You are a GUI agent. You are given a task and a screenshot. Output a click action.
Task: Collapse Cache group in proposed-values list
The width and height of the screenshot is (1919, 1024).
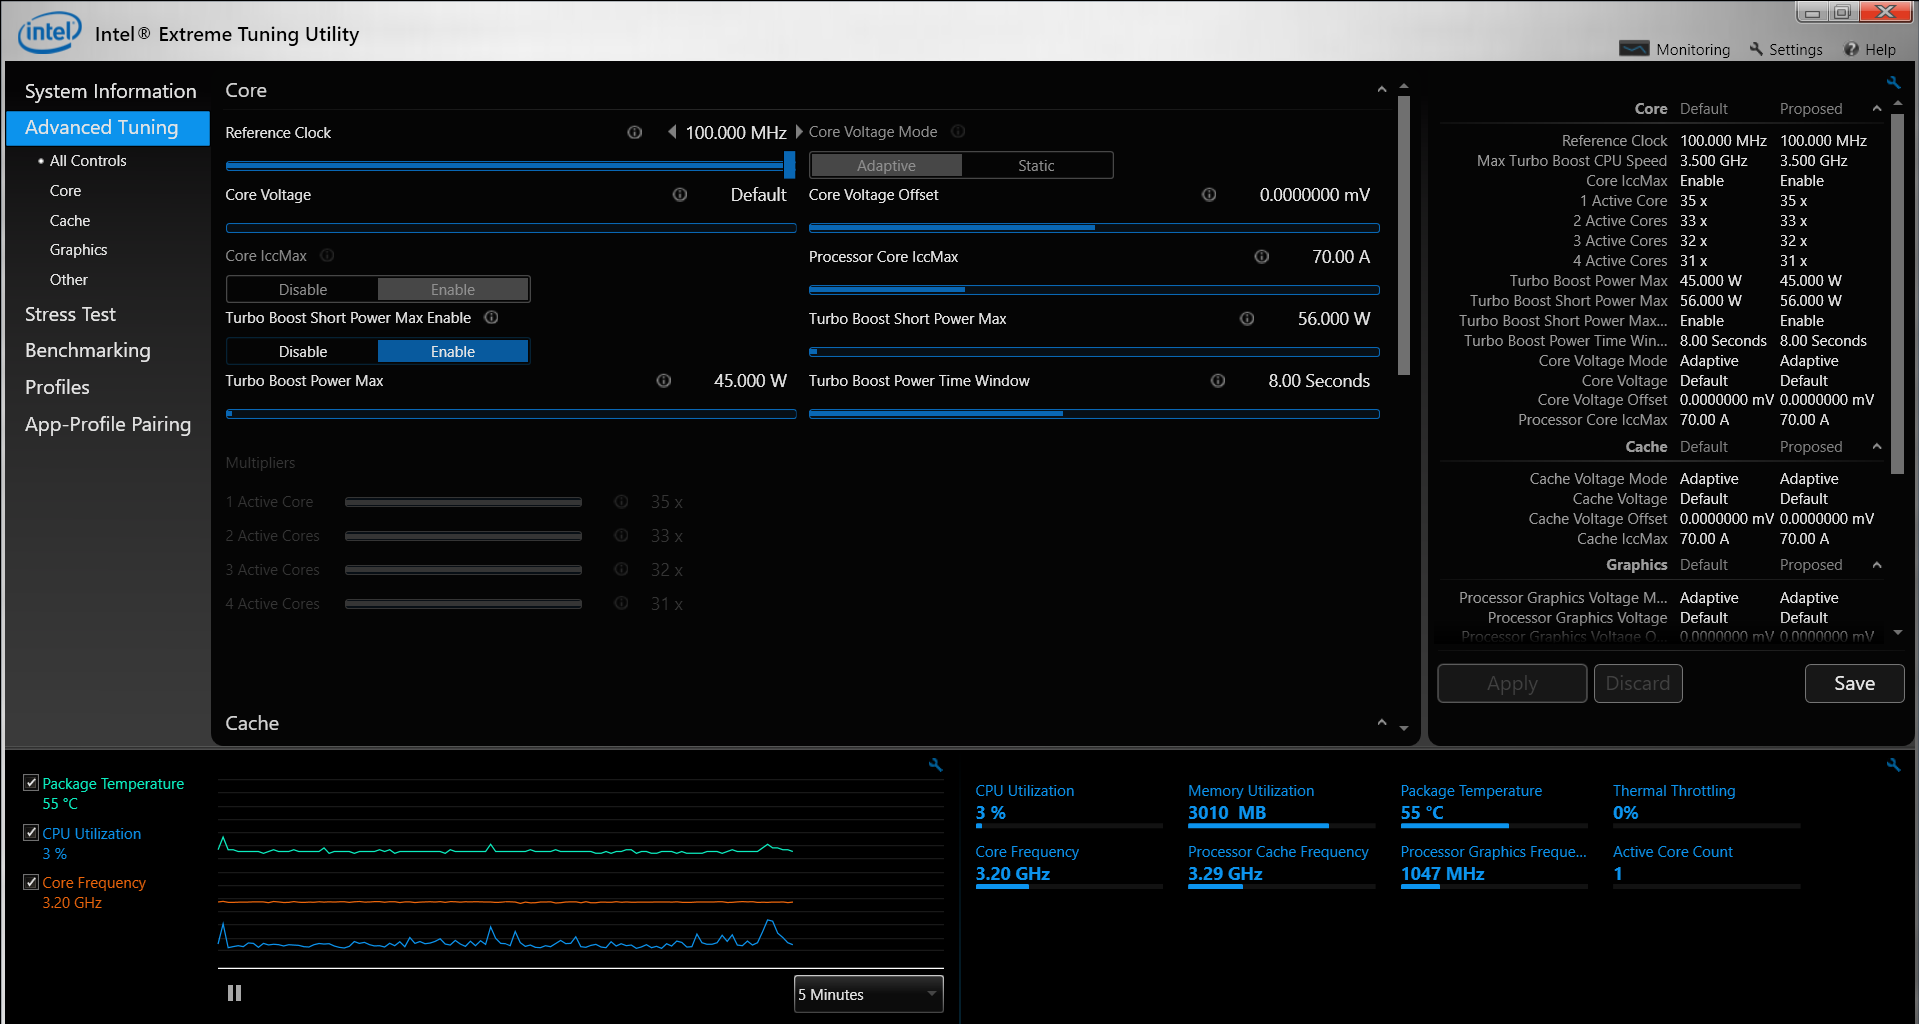(1877, 446)
